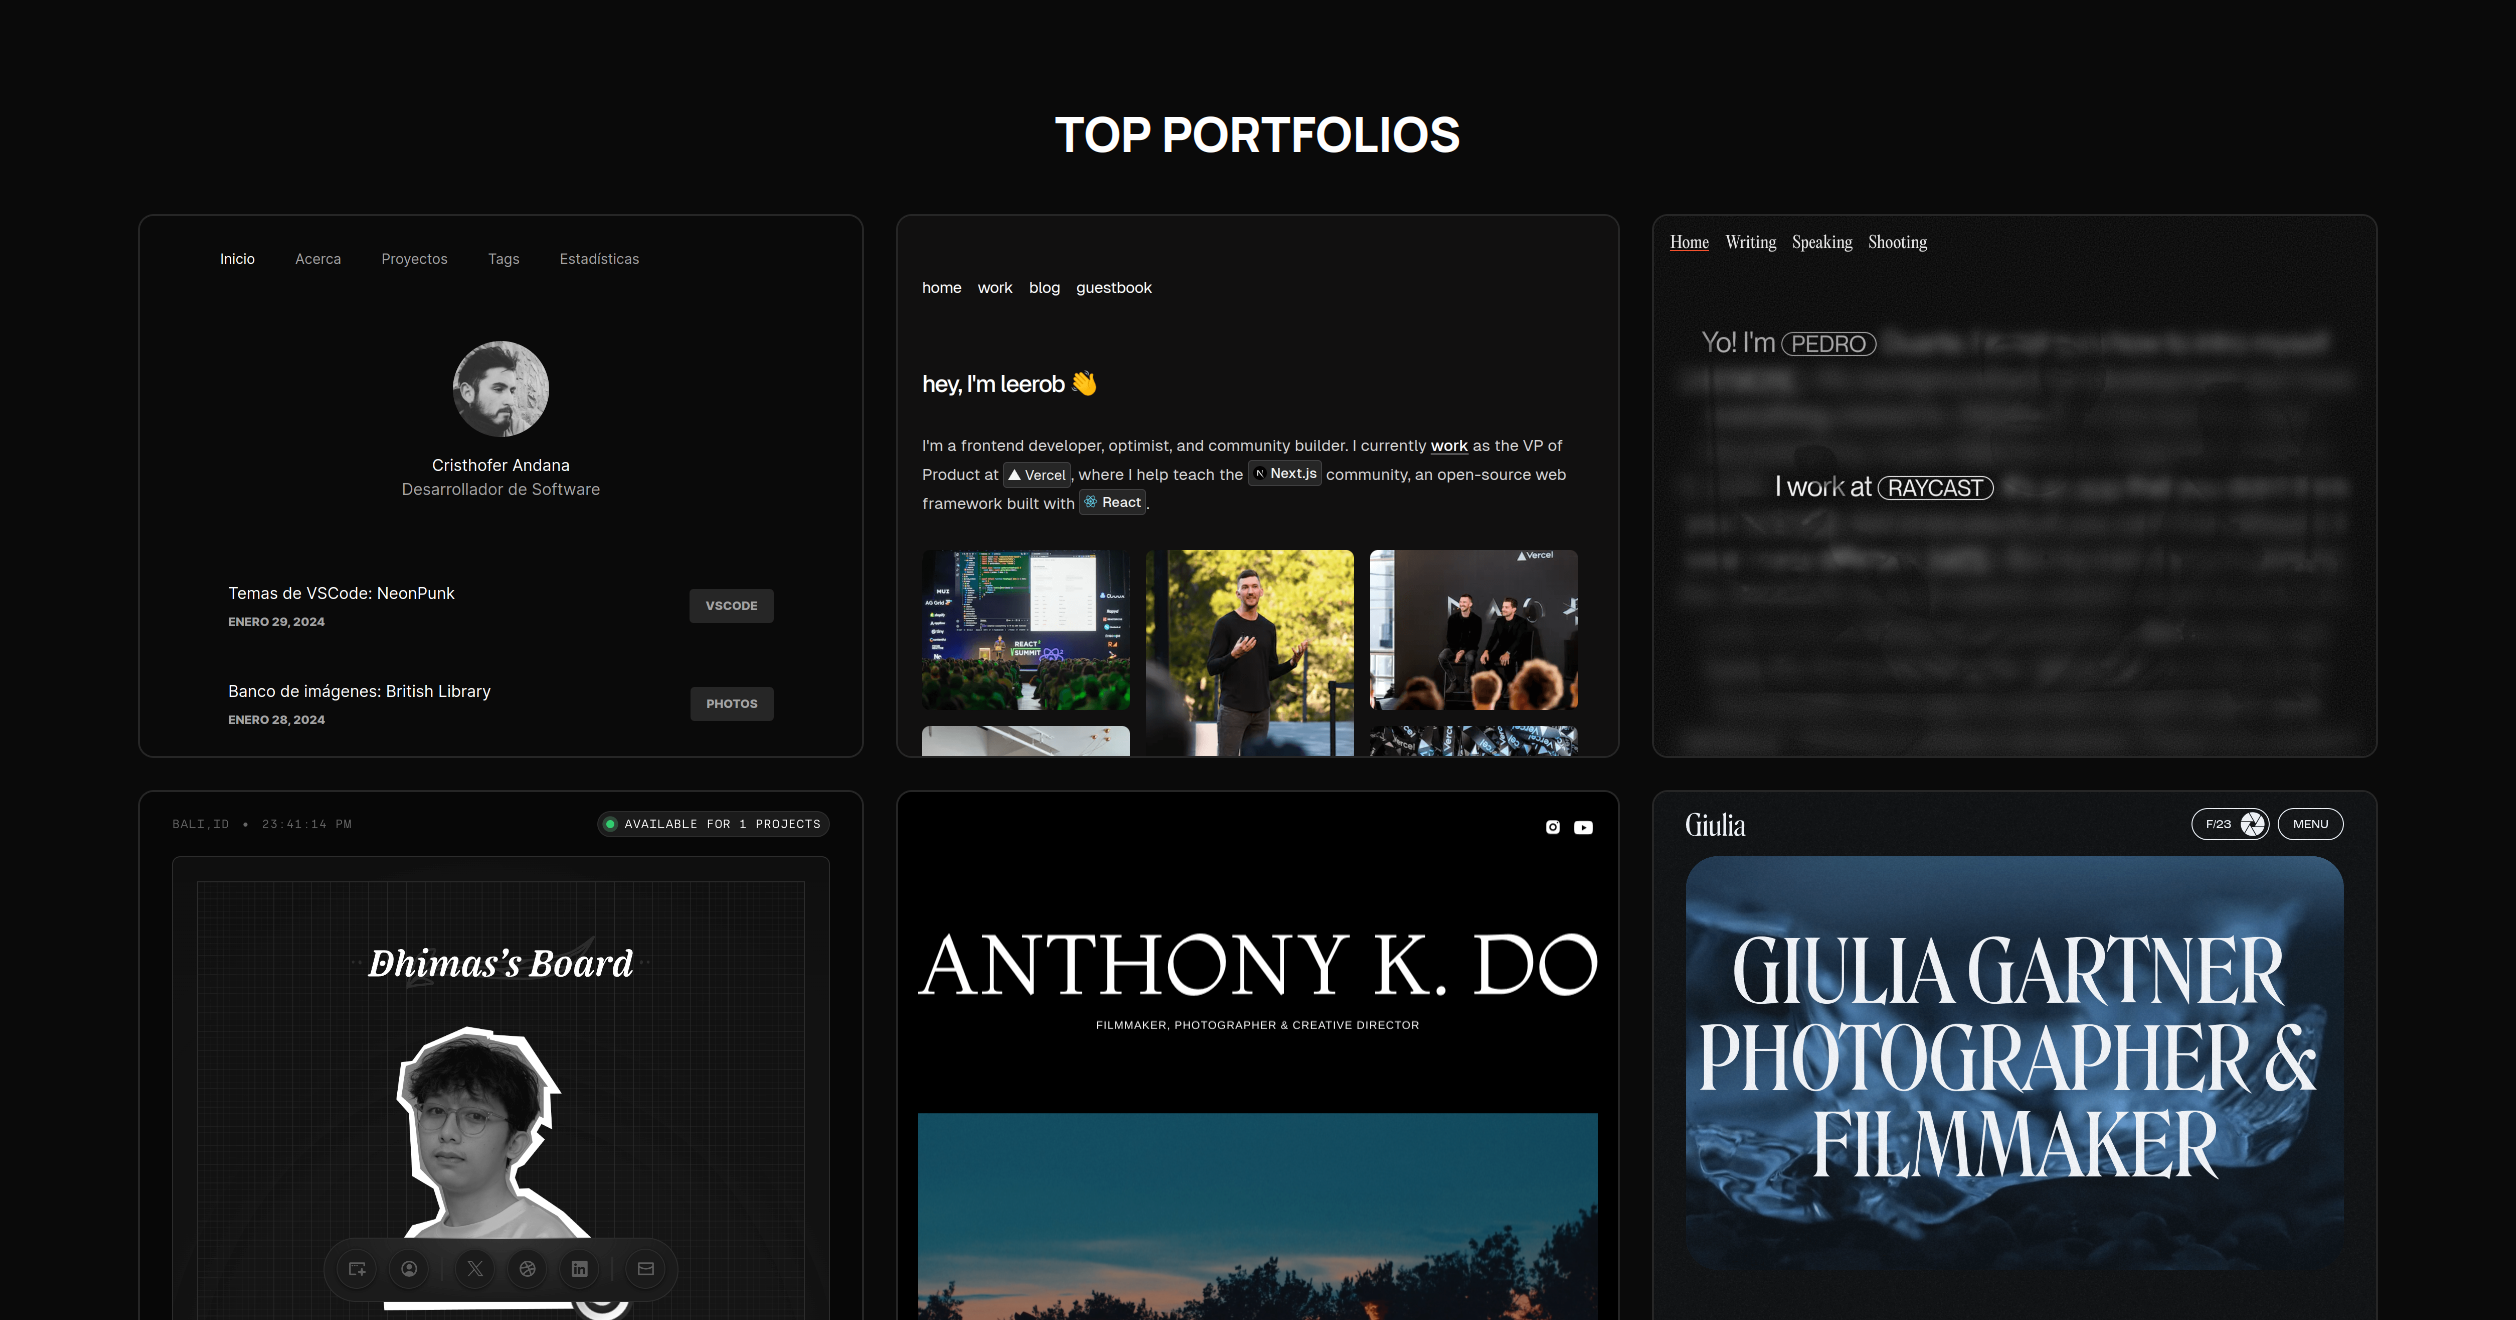Go to home link on leerob's site
2516x1320 pixels.
point(941,288)
